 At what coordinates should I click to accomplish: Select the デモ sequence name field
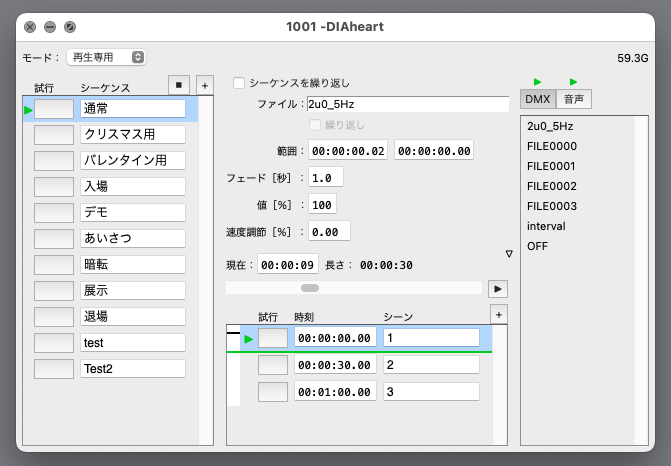point(133,213)
